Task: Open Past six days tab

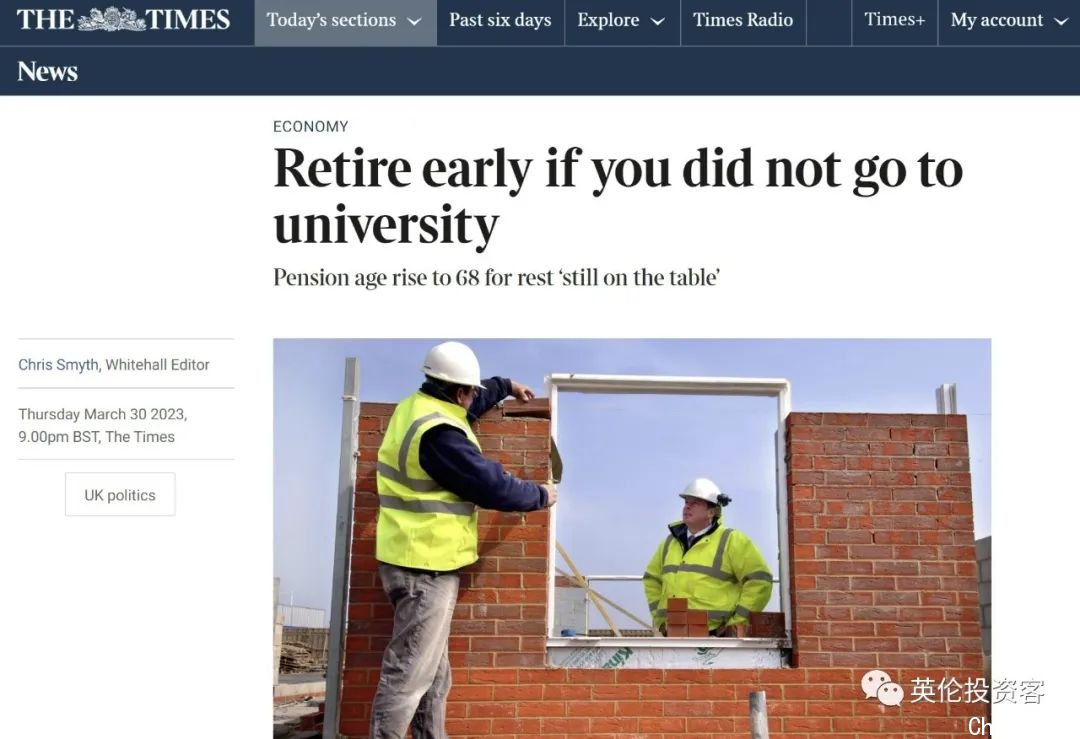Action: pos(500,20)
